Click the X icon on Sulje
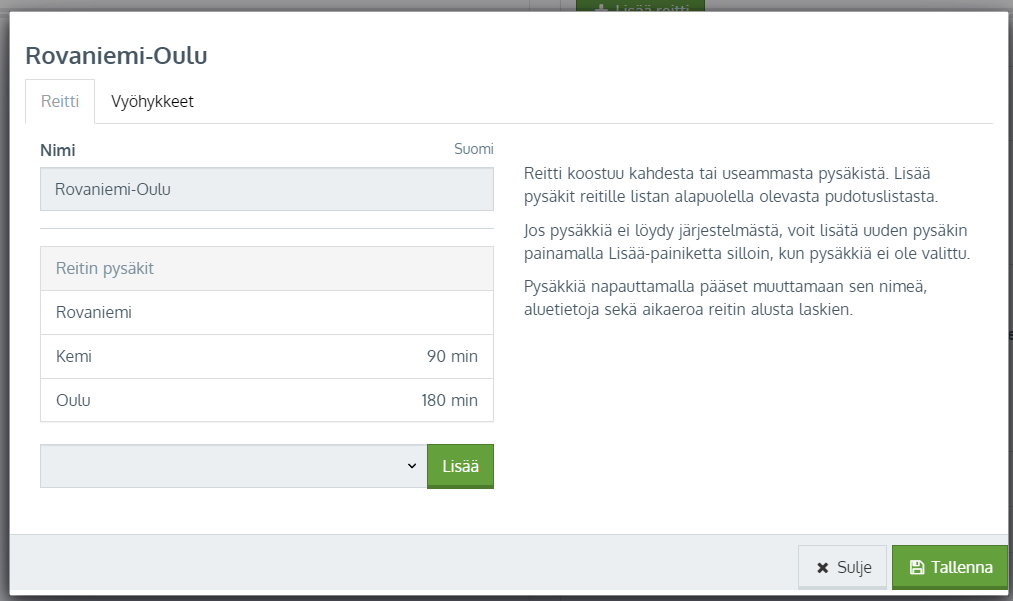 [822, 567]
